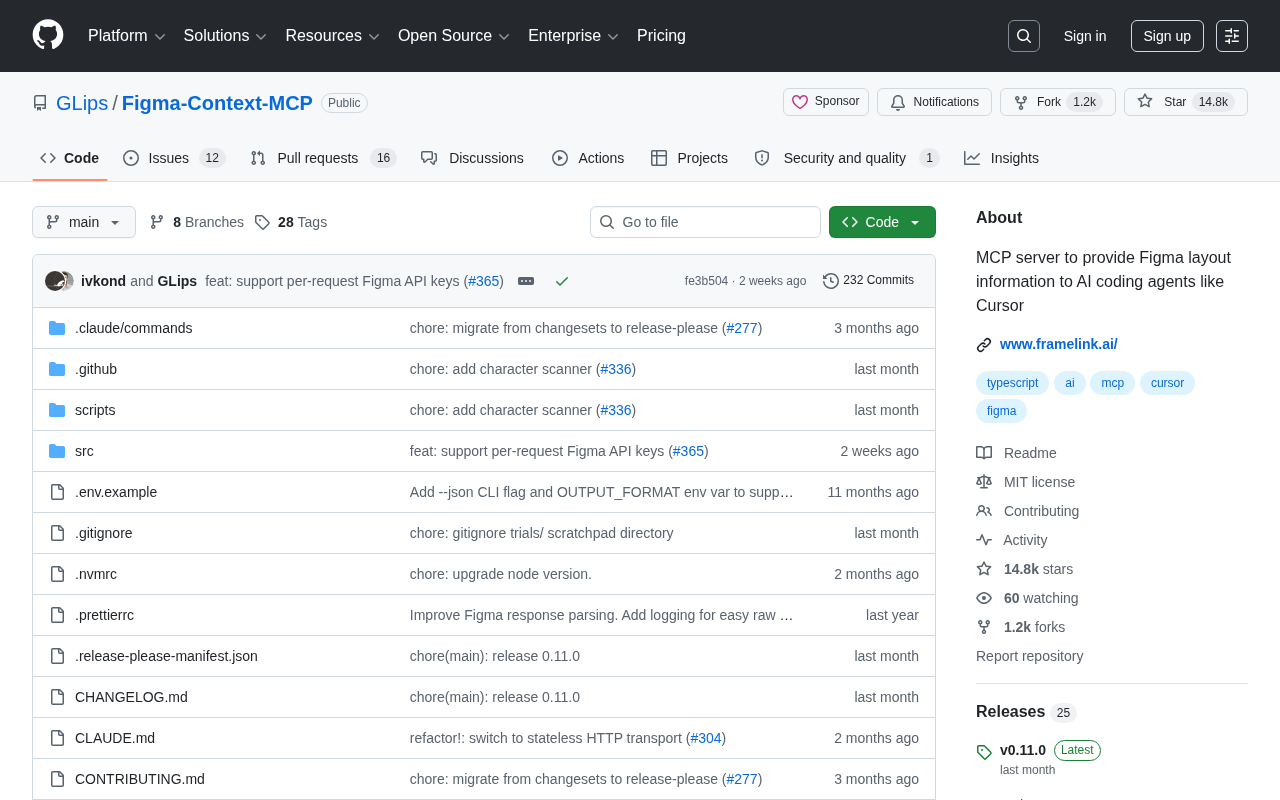Viewport: 1280px width, 800px height.
Task: Open pull request #365 in the commit header
Action: click(x=484, y=281)
